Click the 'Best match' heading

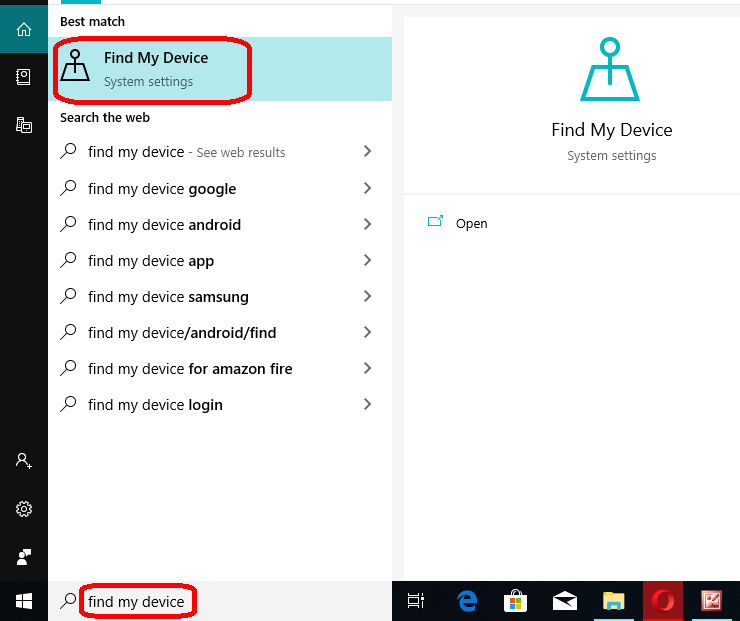pos(92,22)
